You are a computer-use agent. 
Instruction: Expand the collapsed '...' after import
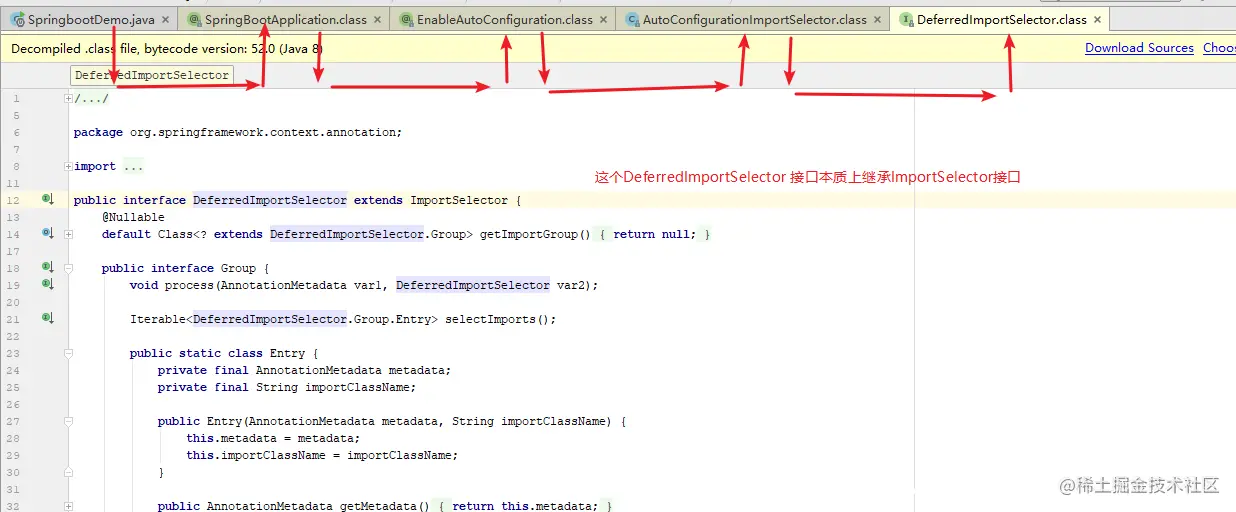point(134,166)
